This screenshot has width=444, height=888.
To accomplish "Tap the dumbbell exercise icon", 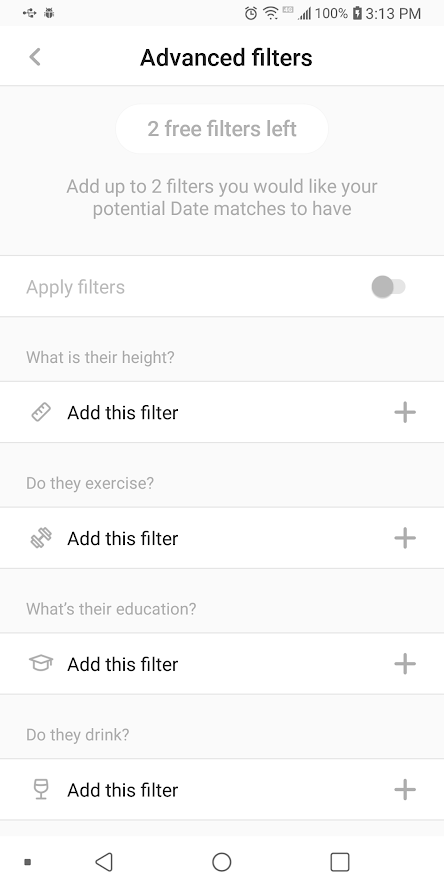I will tap(41, 538).
